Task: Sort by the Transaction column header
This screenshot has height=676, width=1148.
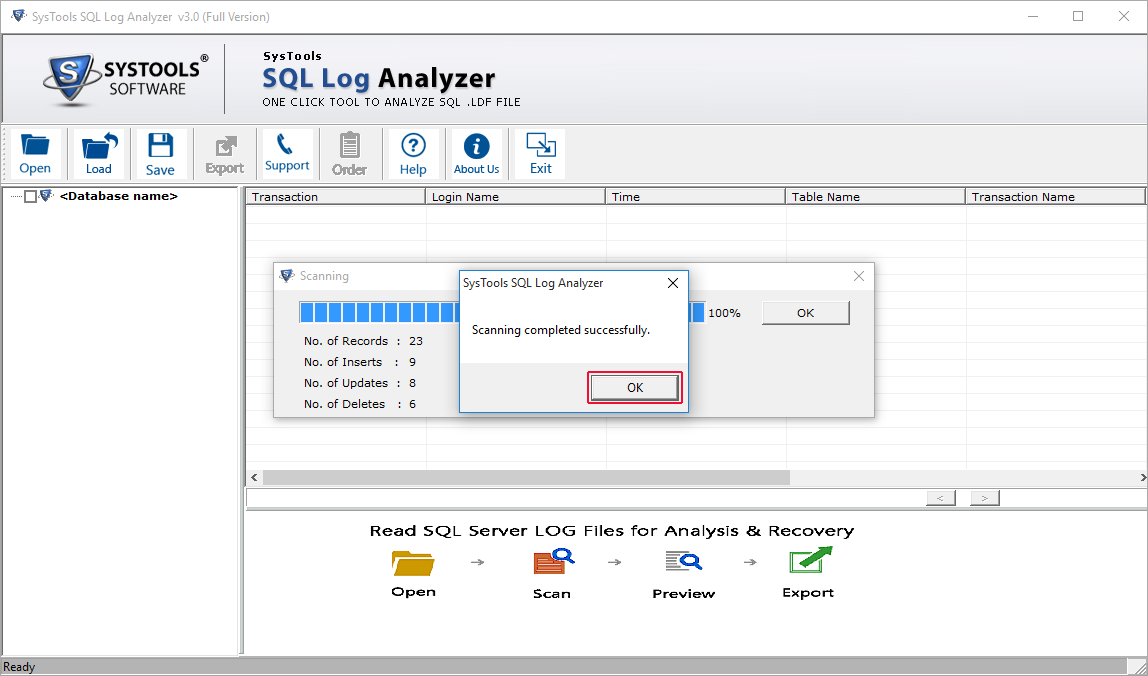Action: click(x=335, y=196)
